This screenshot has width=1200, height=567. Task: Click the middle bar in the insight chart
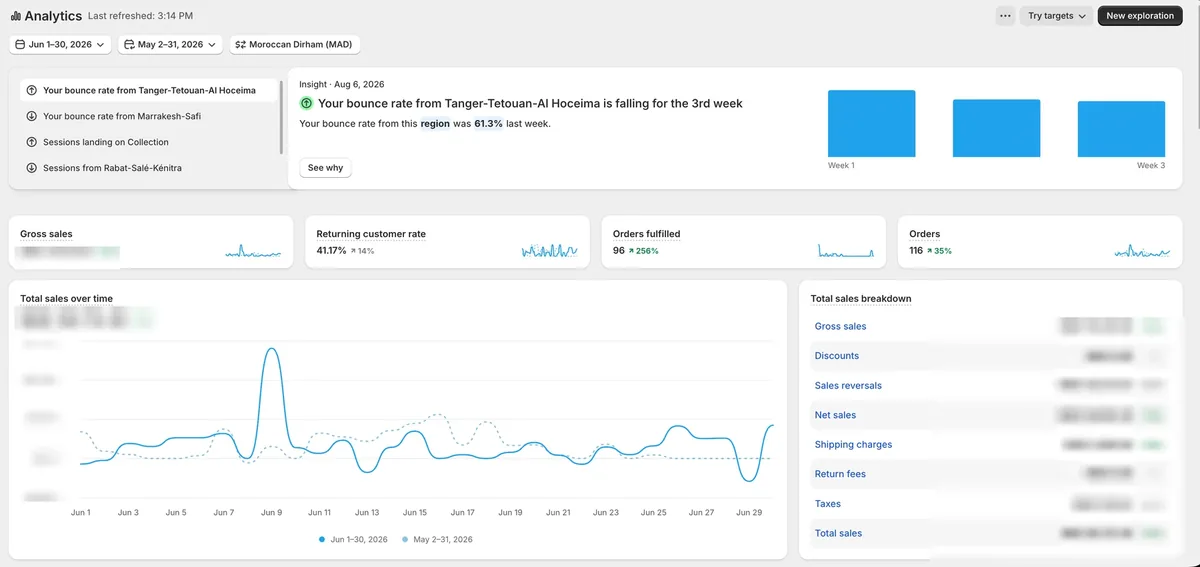click(x=996, y=128)
